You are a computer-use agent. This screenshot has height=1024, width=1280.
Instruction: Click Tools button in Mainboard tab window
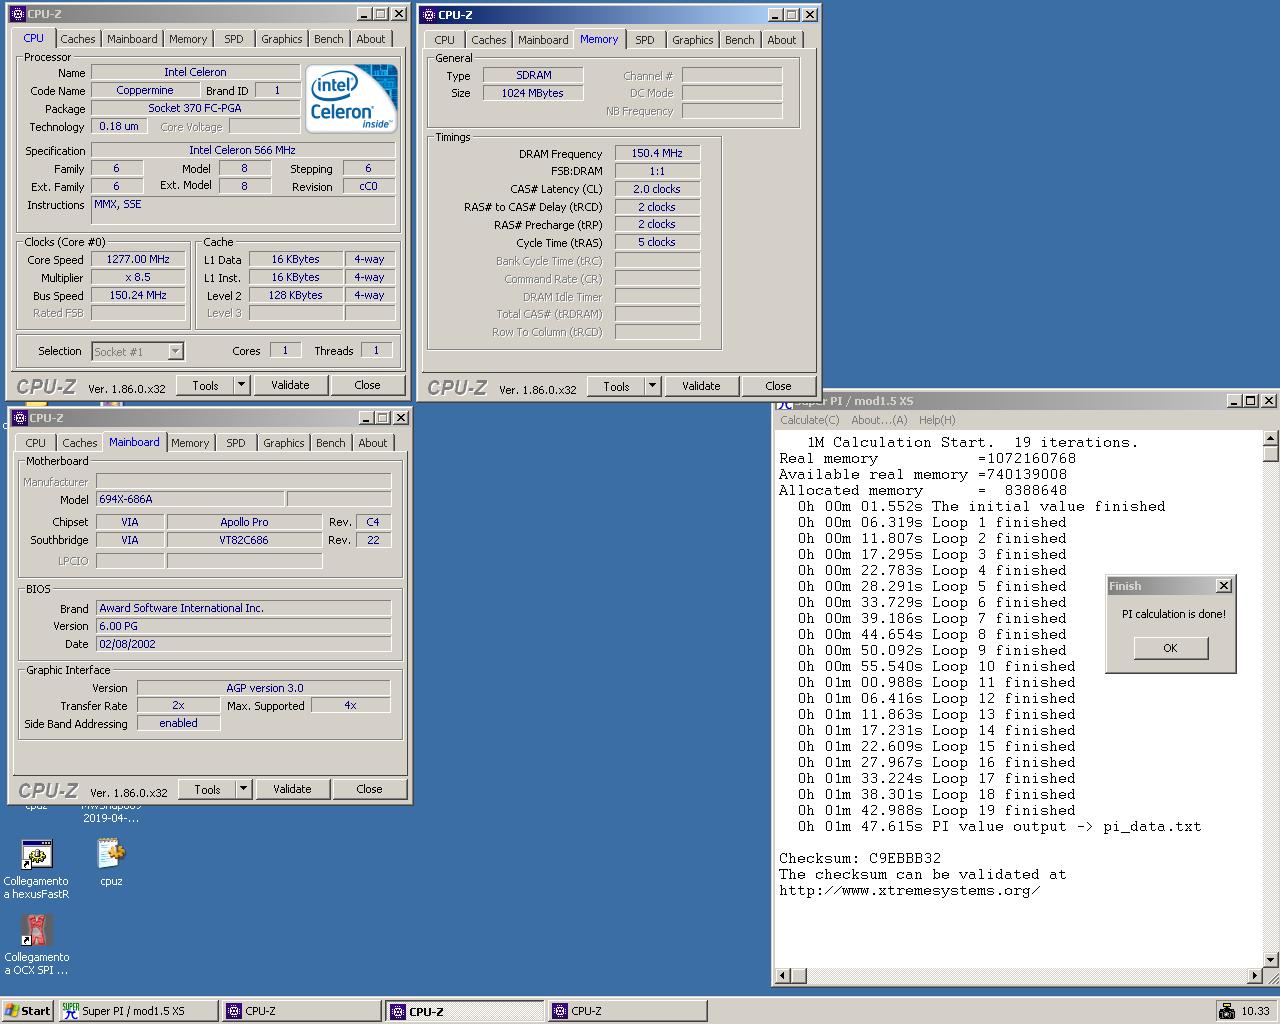coord(207,789)
